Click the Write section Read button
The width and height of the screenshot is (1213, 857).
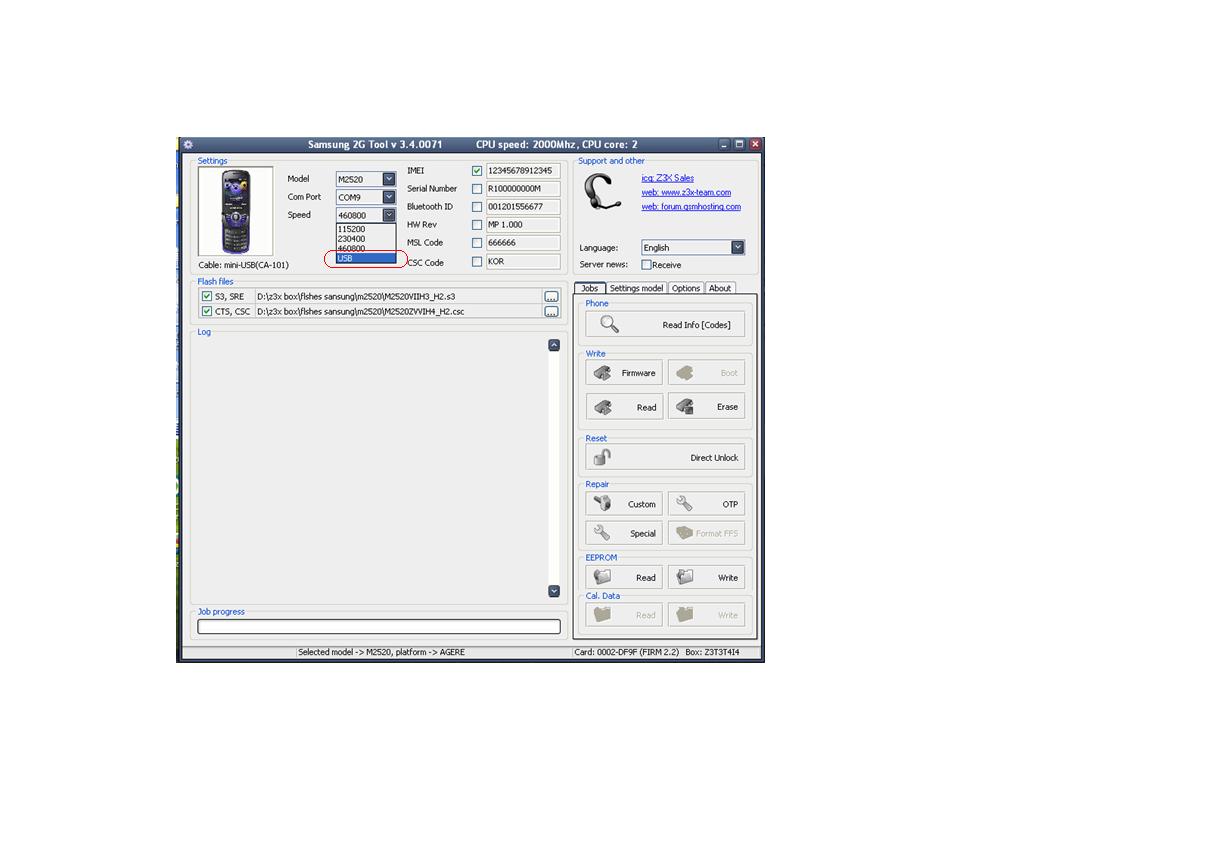(624, 407)
